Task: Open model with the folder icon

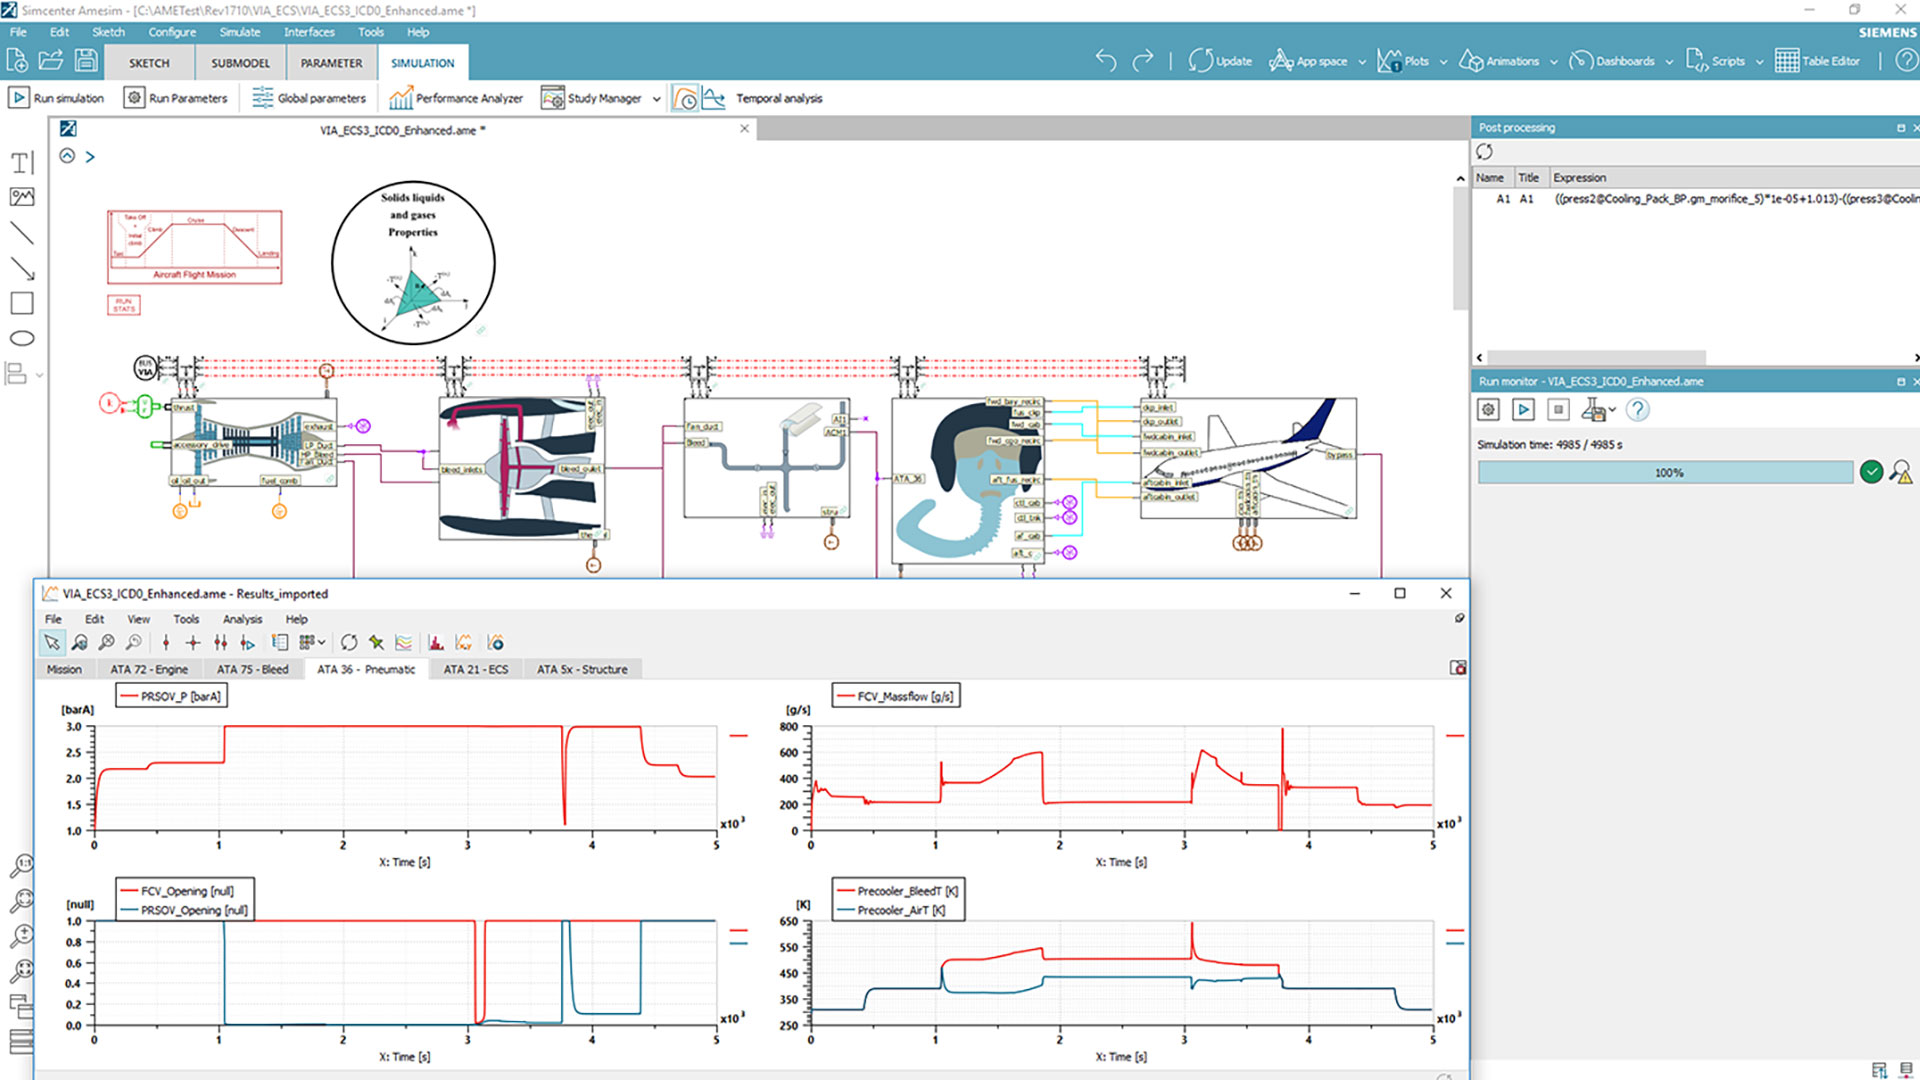Action: (x=51, y=61)
